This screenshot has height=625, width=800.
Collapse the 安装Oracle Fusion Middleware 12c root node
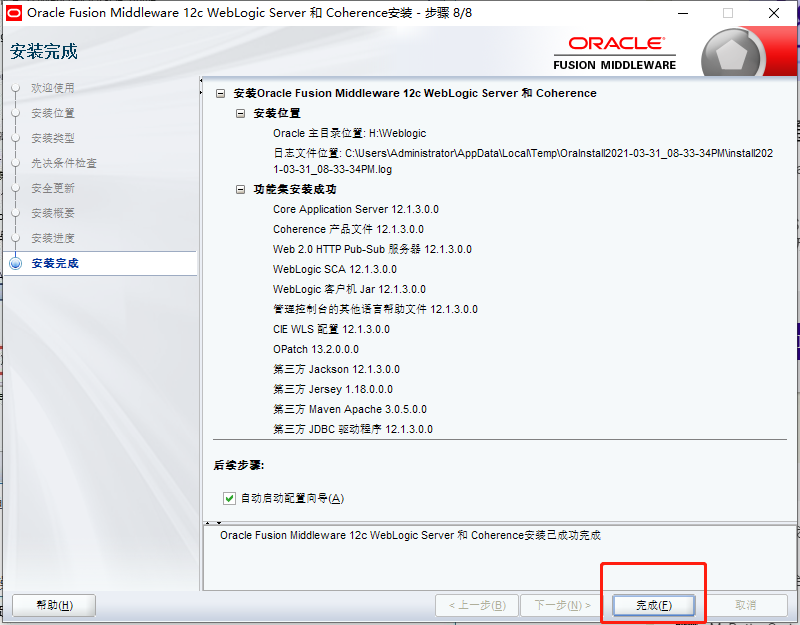[220, 93]
